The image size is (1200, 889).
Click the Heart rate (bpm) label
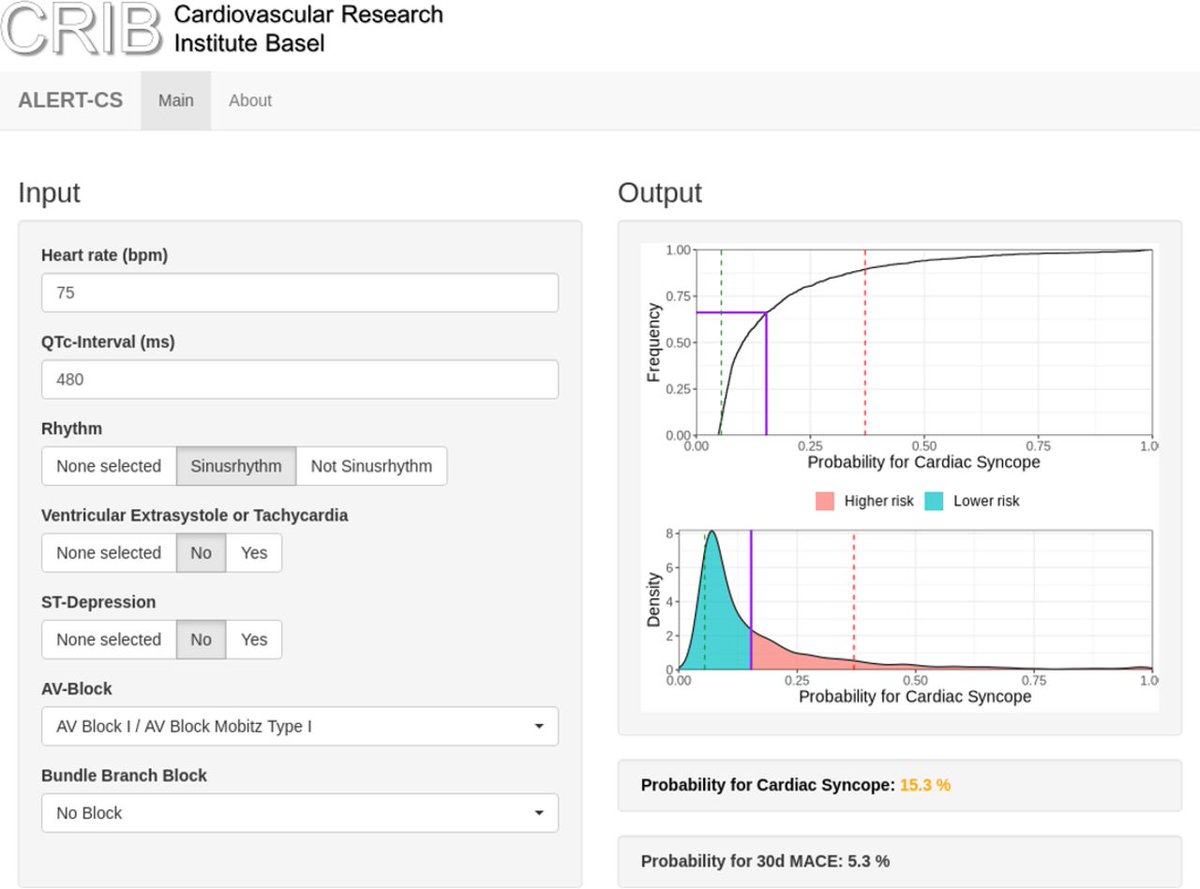(x=105, y=255)
